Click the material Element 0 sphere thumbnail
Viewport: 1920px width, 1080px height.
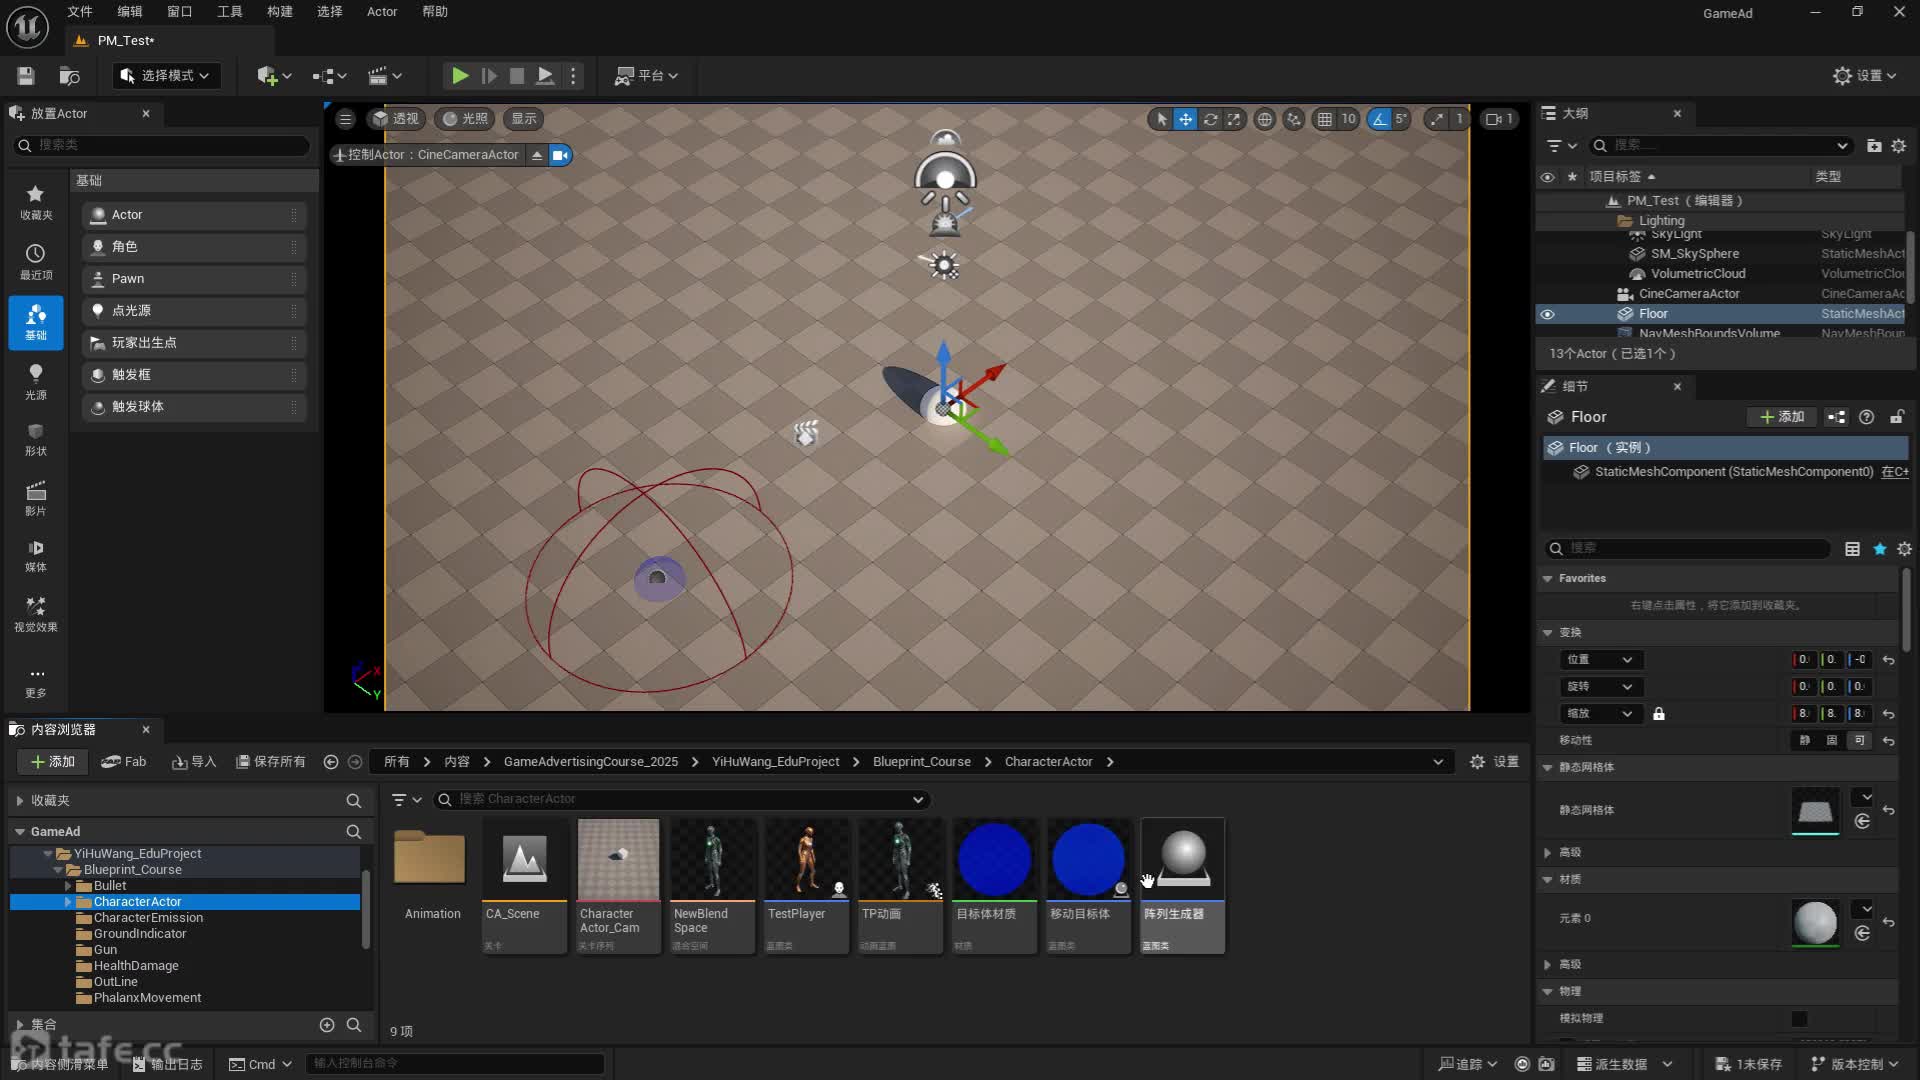coord(1815,922)
